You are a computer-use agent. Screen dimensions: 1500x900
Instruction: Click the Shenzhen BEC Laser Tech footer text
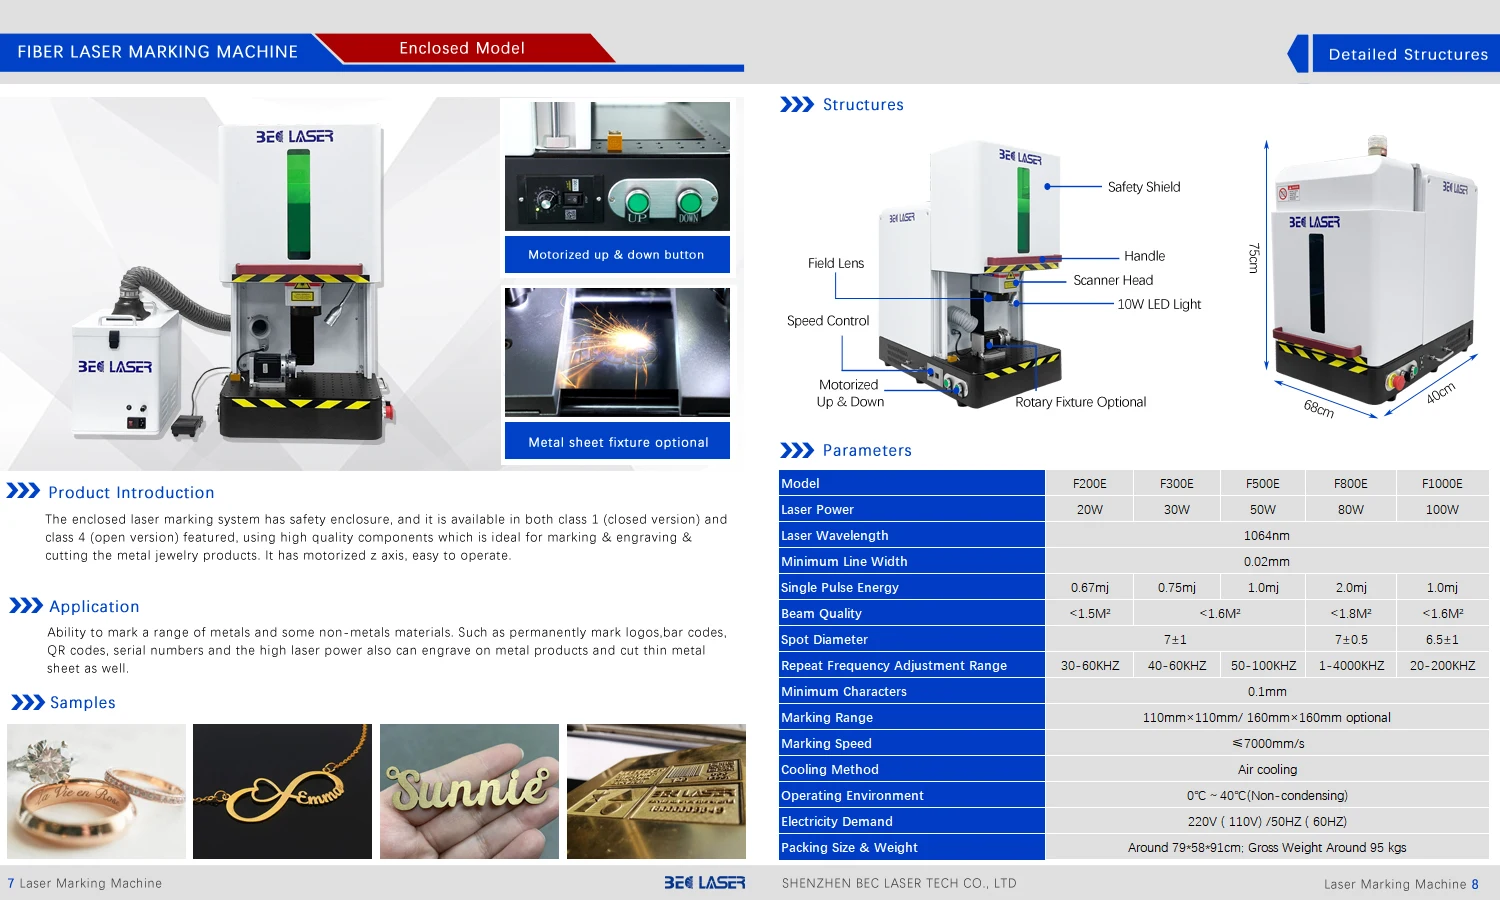click(899, 883)
